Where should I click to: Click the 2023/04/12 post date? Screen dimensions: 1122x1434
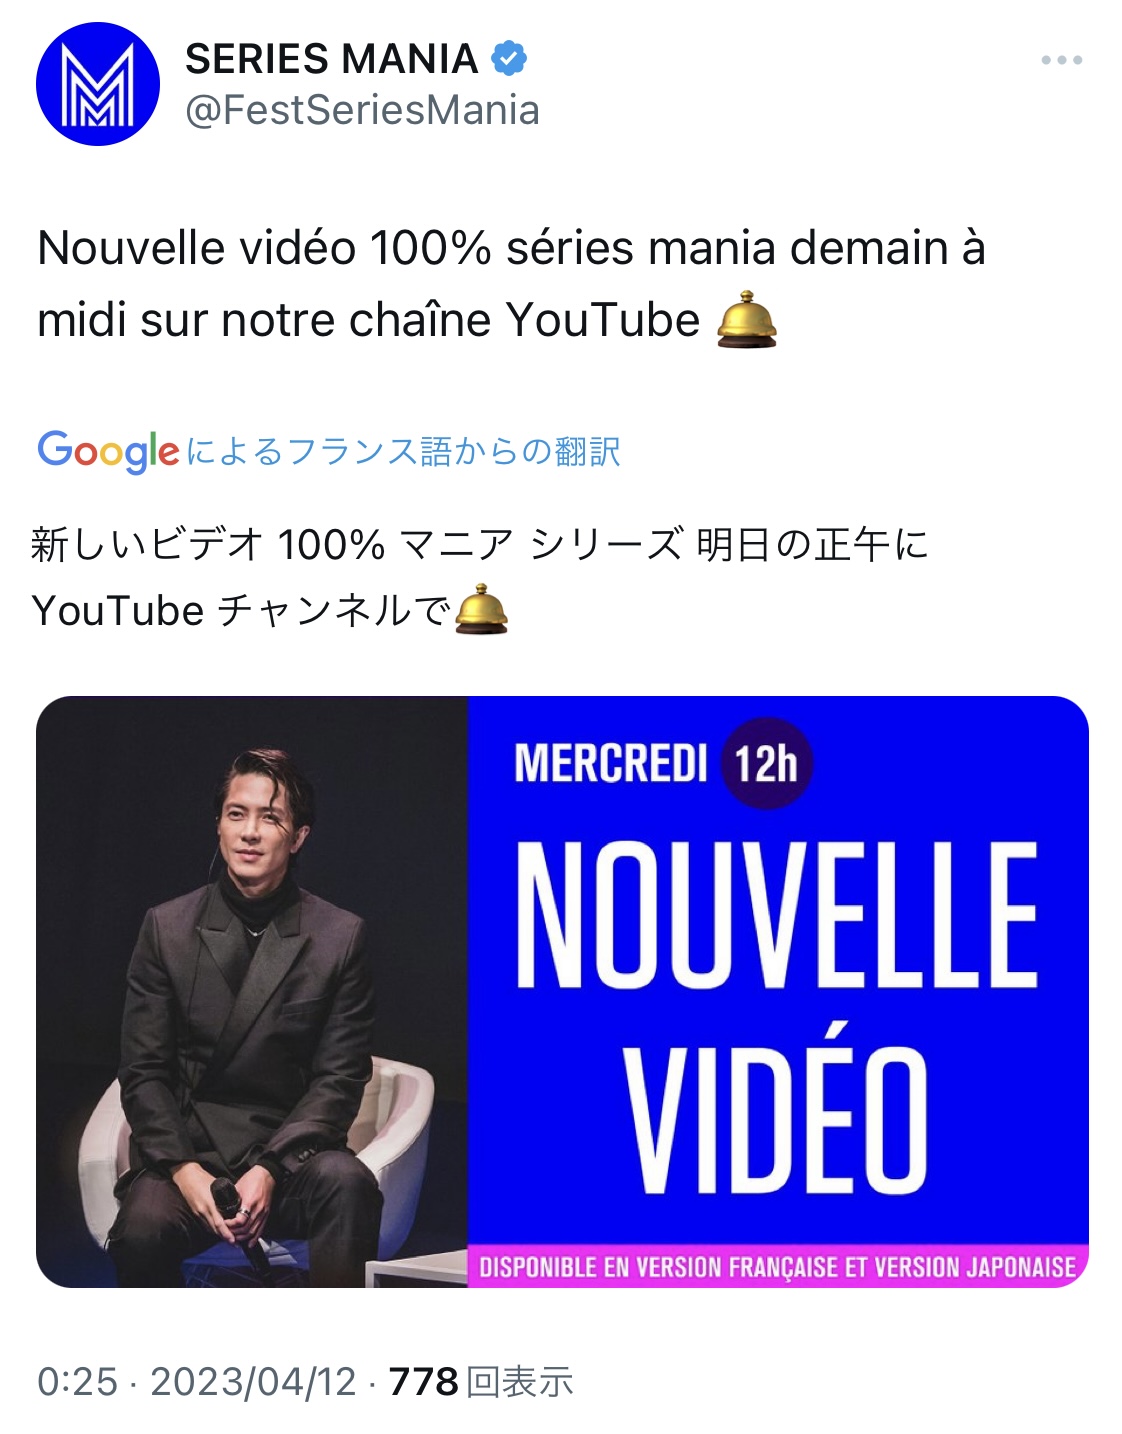253,1382
